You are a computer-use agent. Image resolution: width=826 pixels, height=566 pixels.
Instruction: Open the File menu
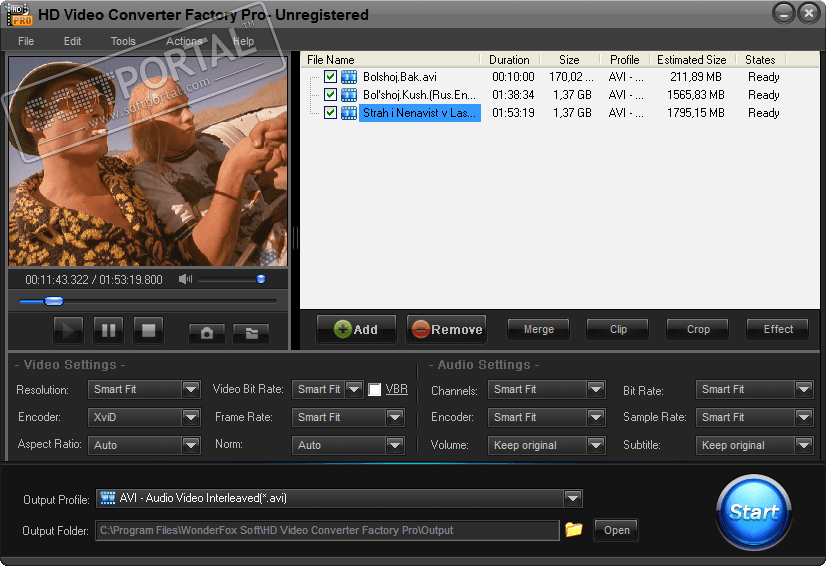point(26,41)
